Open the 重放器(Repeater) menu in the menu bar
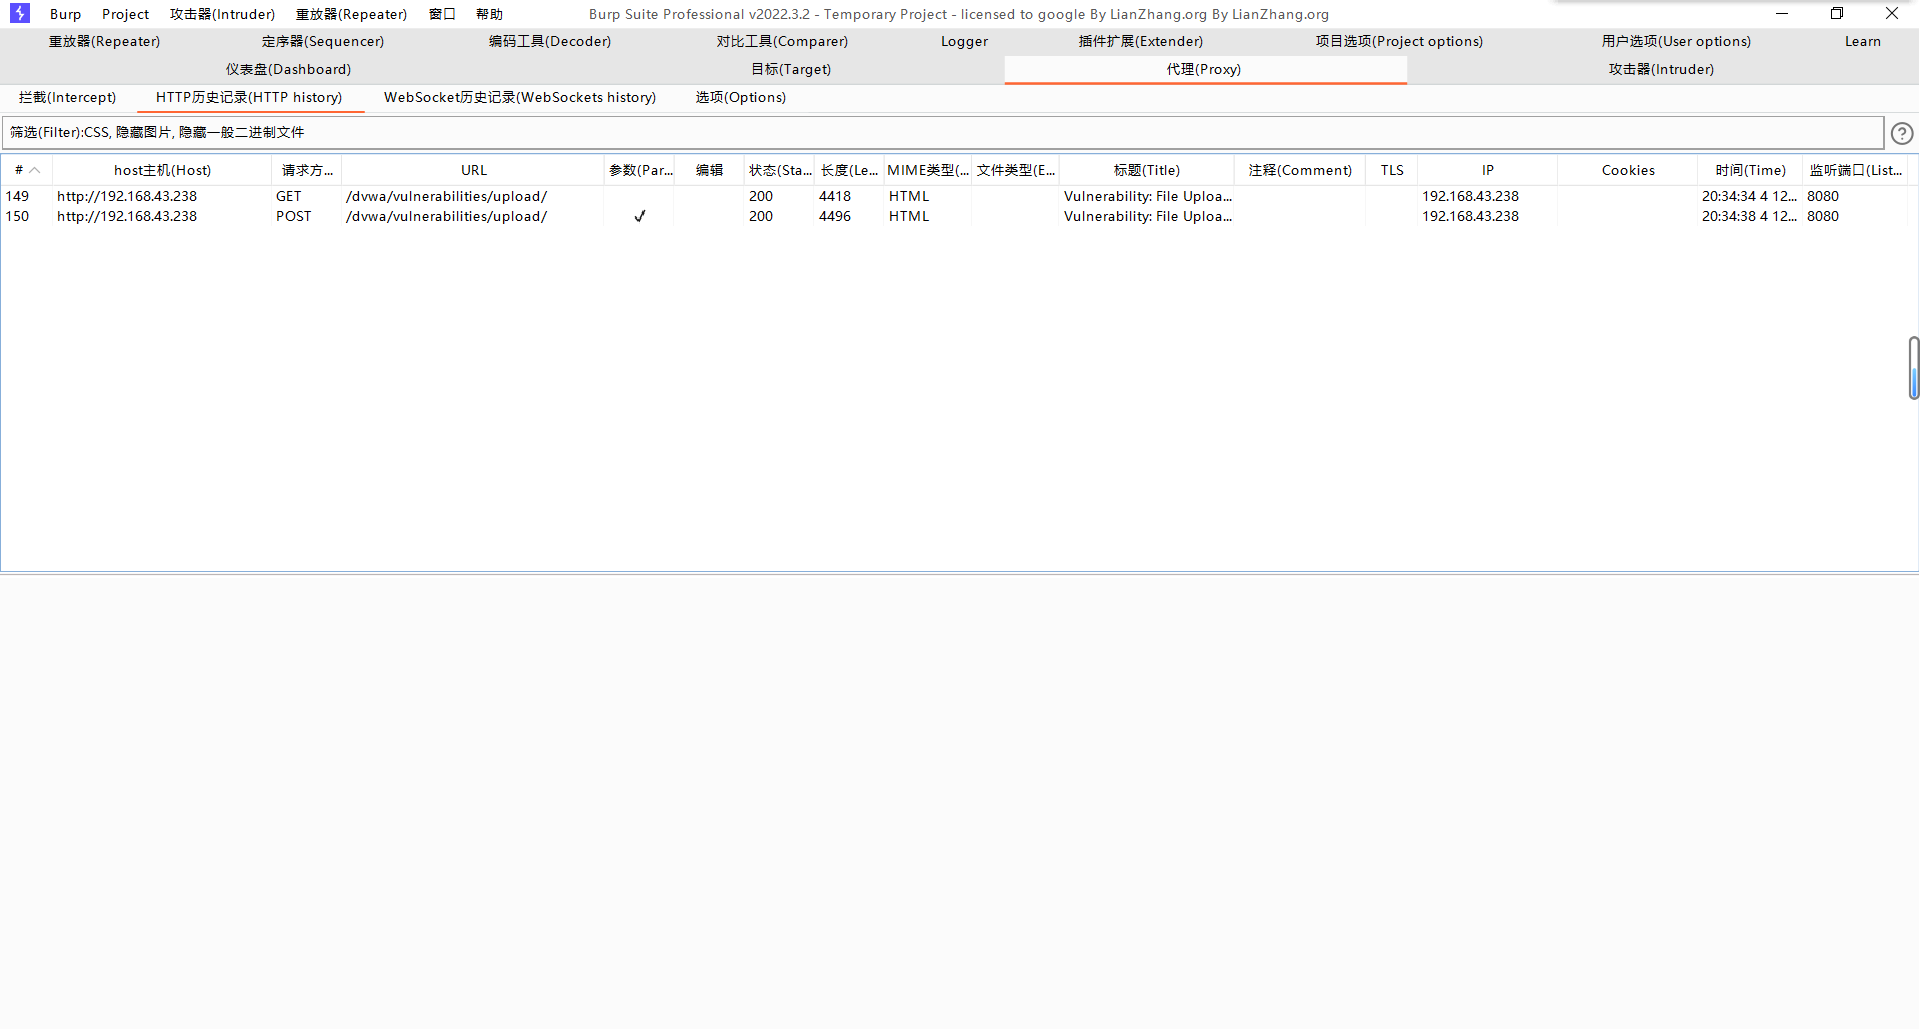 352,14
